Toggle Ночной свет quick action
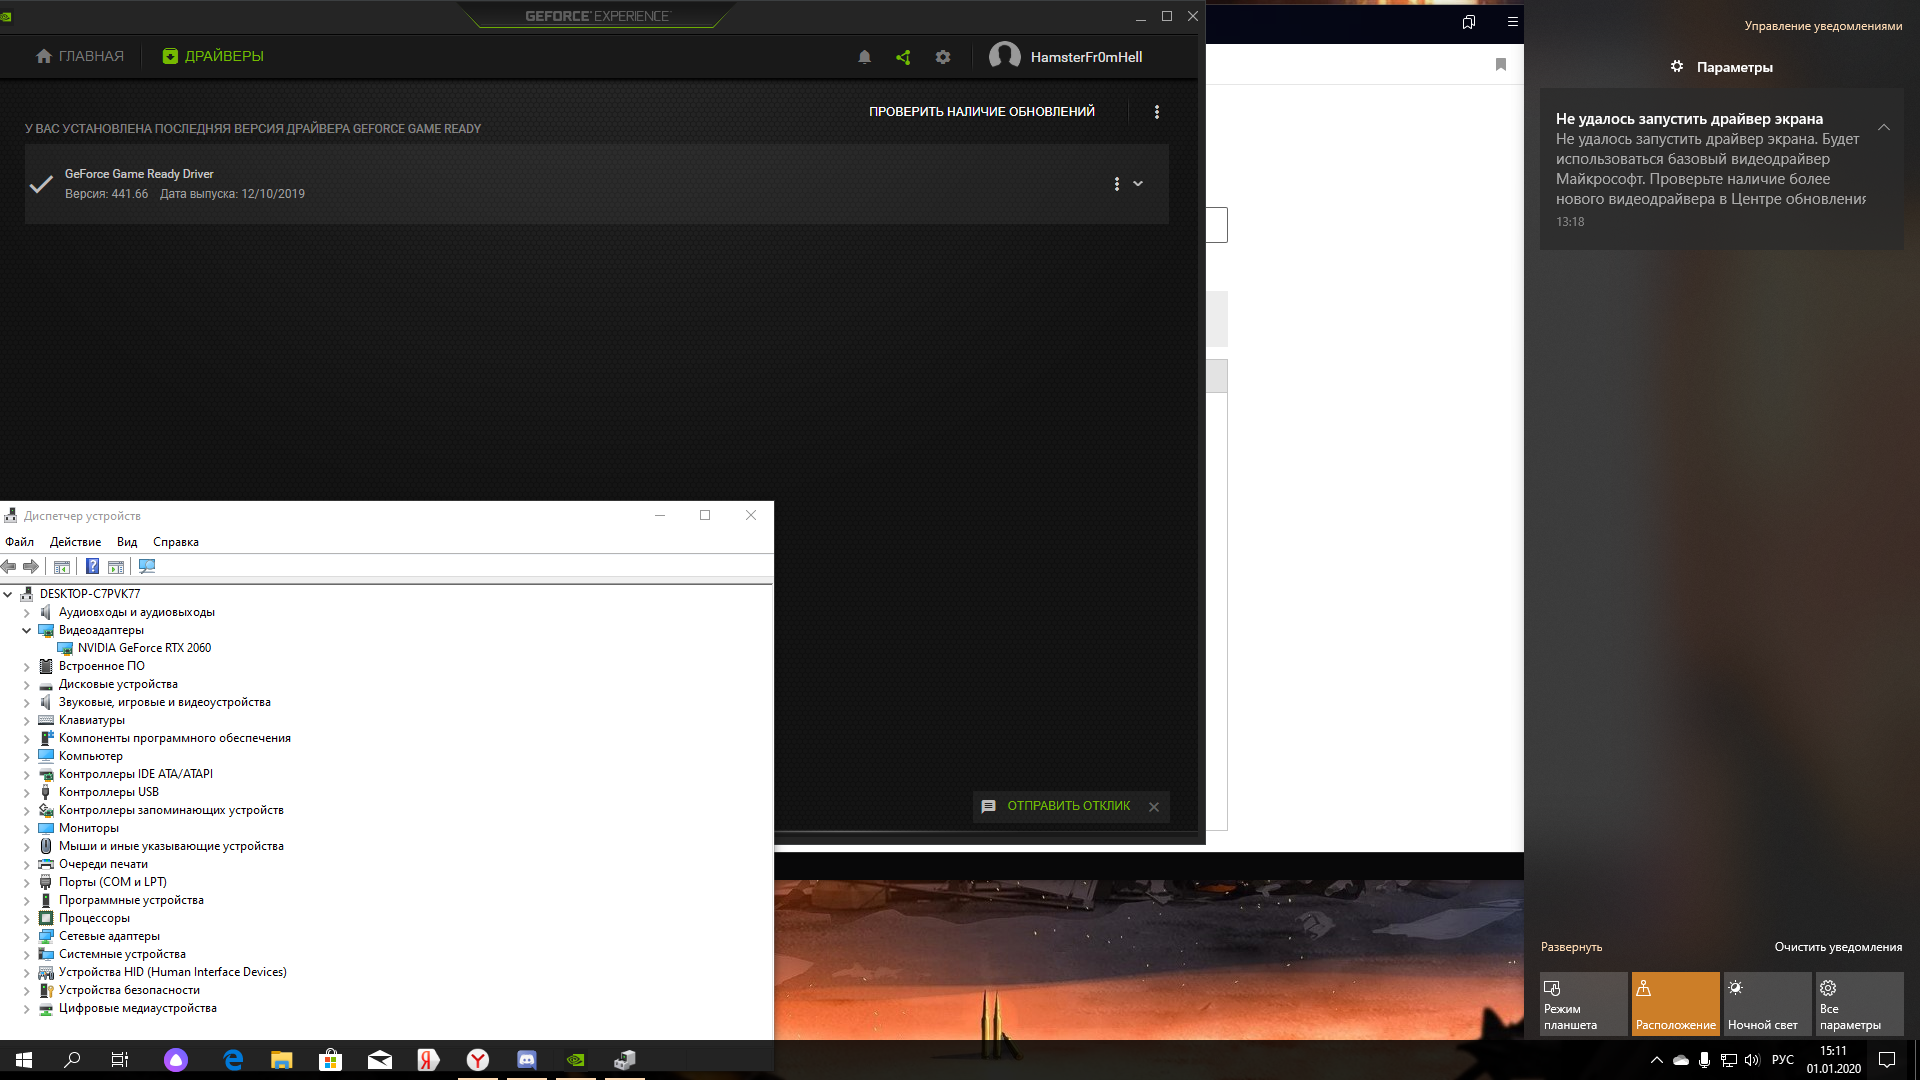 (1768, 1004)
